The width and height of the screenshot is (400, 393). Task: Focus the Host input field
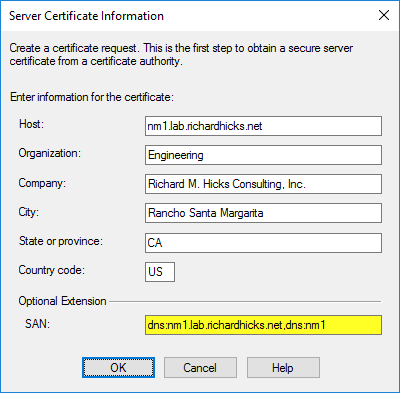[x=263, y=126]
